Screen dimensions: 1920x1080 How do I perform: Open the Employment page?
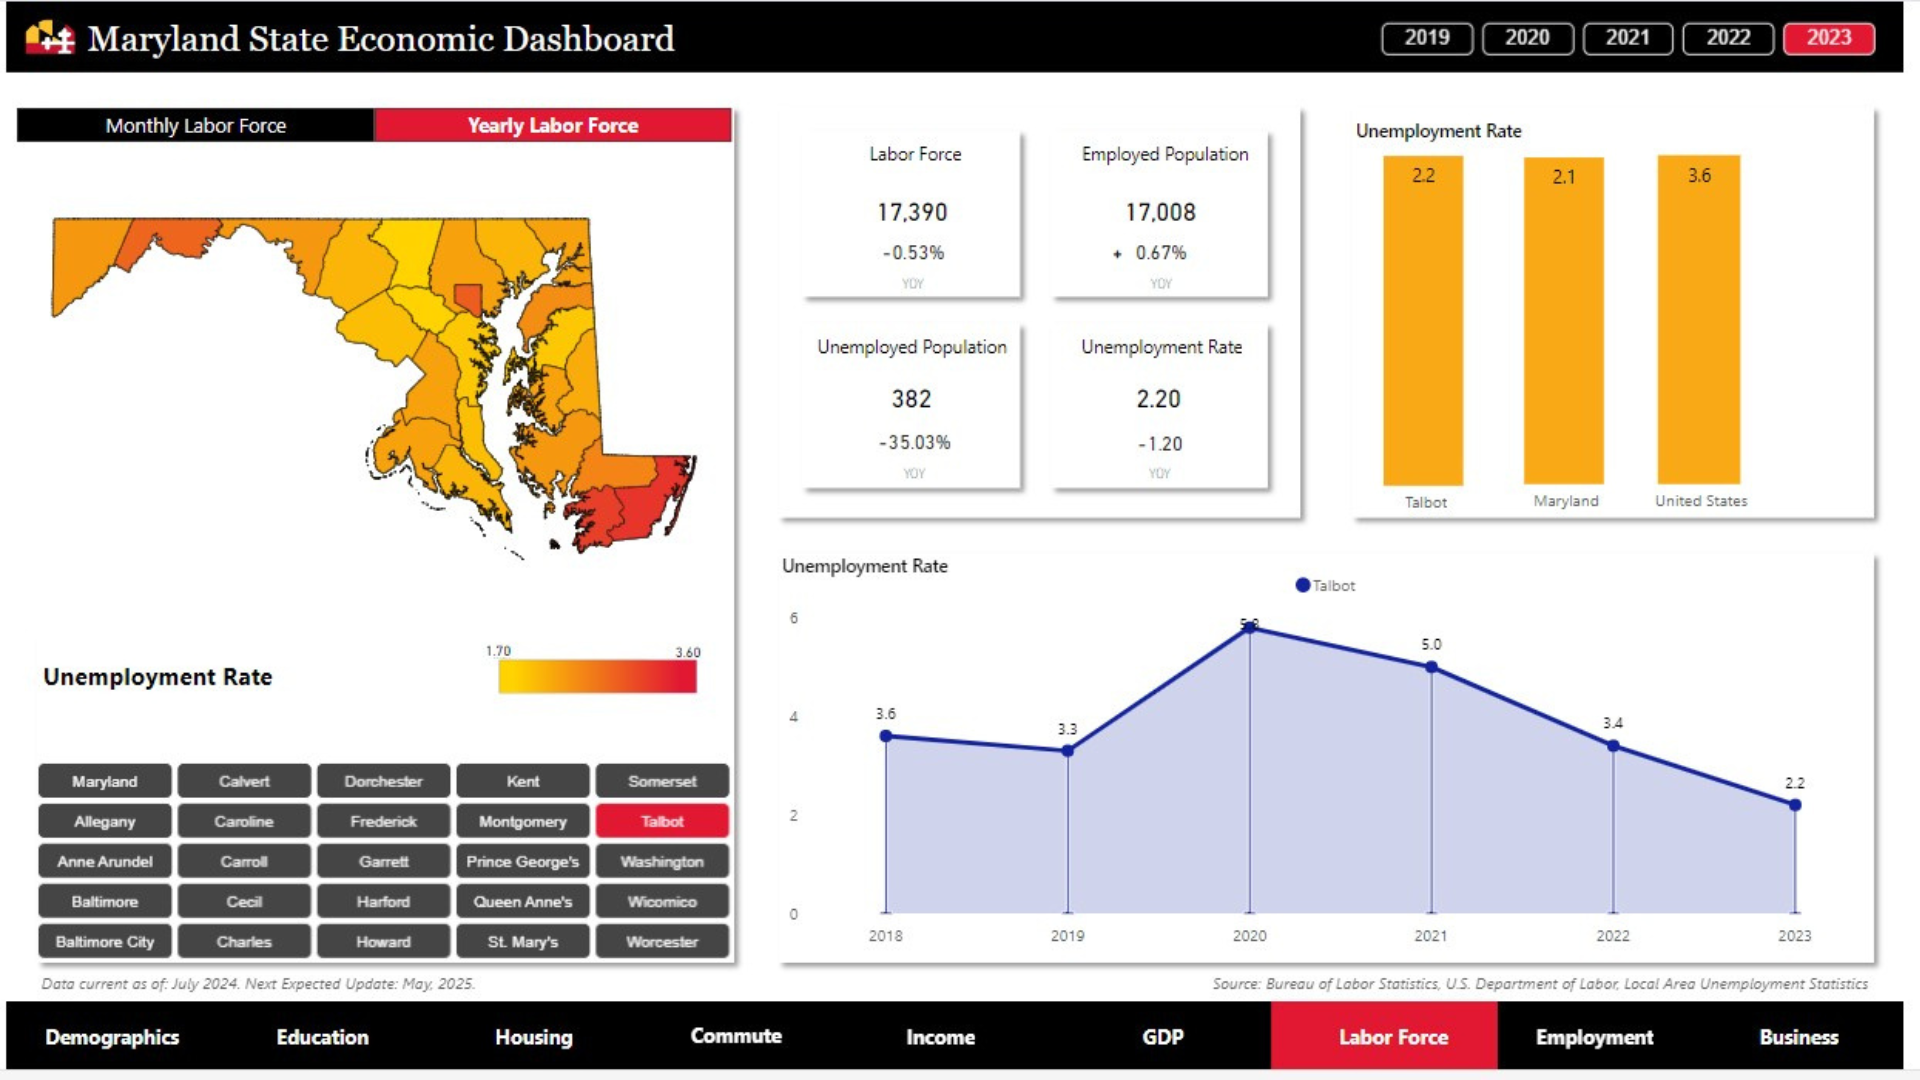point(1594,1037)
